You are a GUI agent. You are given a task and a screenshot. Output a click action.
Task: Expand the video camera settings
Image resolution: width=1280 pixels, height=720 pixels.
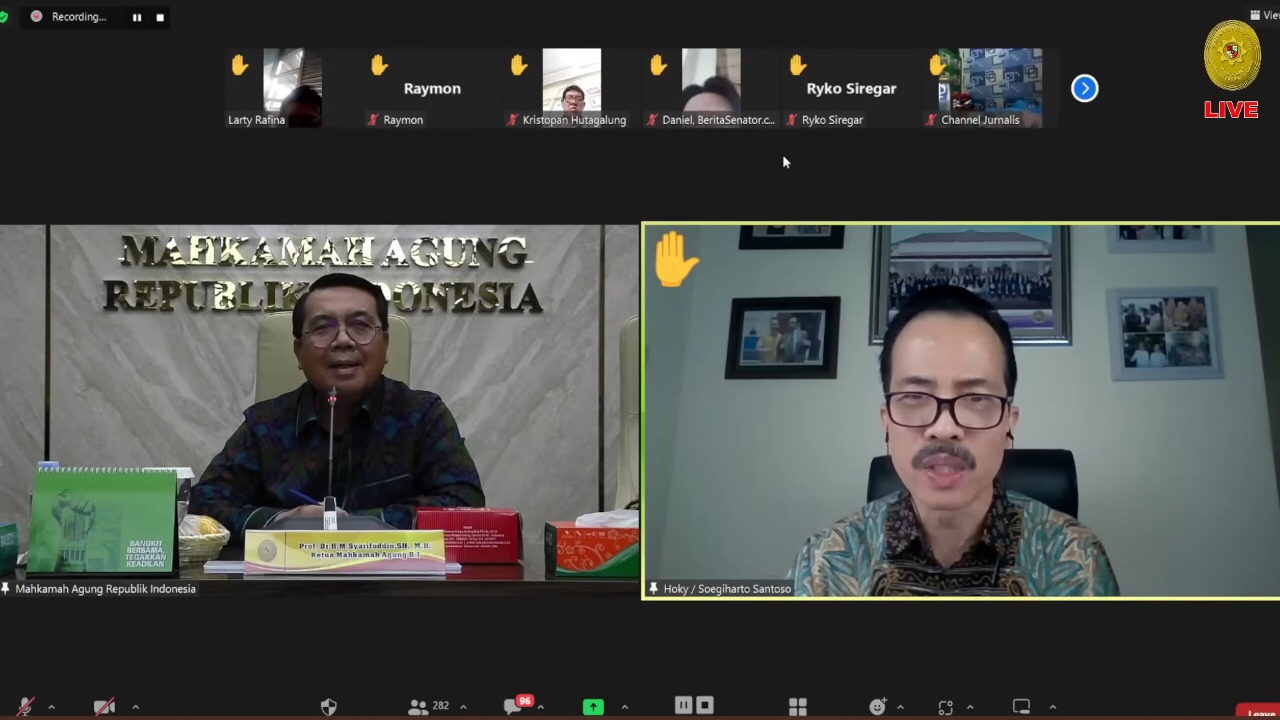[x=135, y=707]
